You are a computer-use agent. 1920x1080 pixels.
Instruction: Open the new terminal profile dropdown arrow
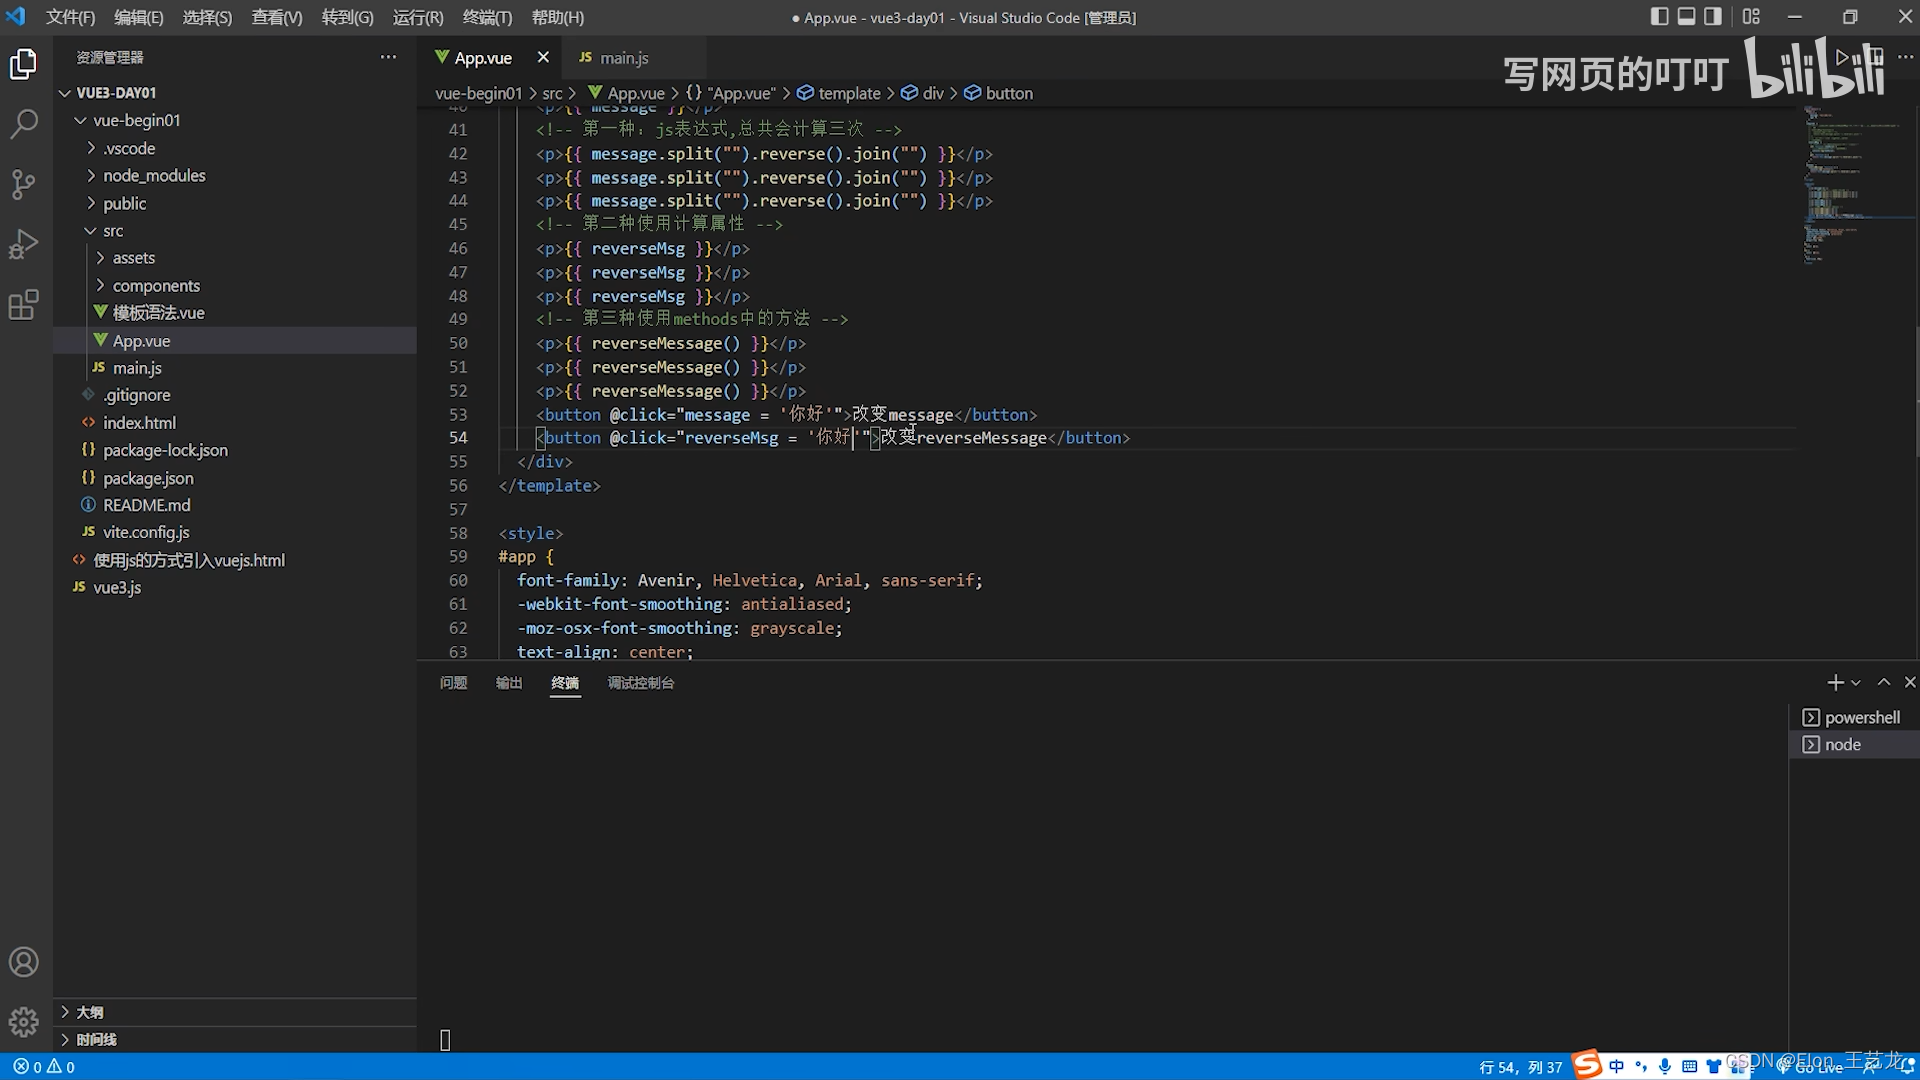tap(1856, 683)
